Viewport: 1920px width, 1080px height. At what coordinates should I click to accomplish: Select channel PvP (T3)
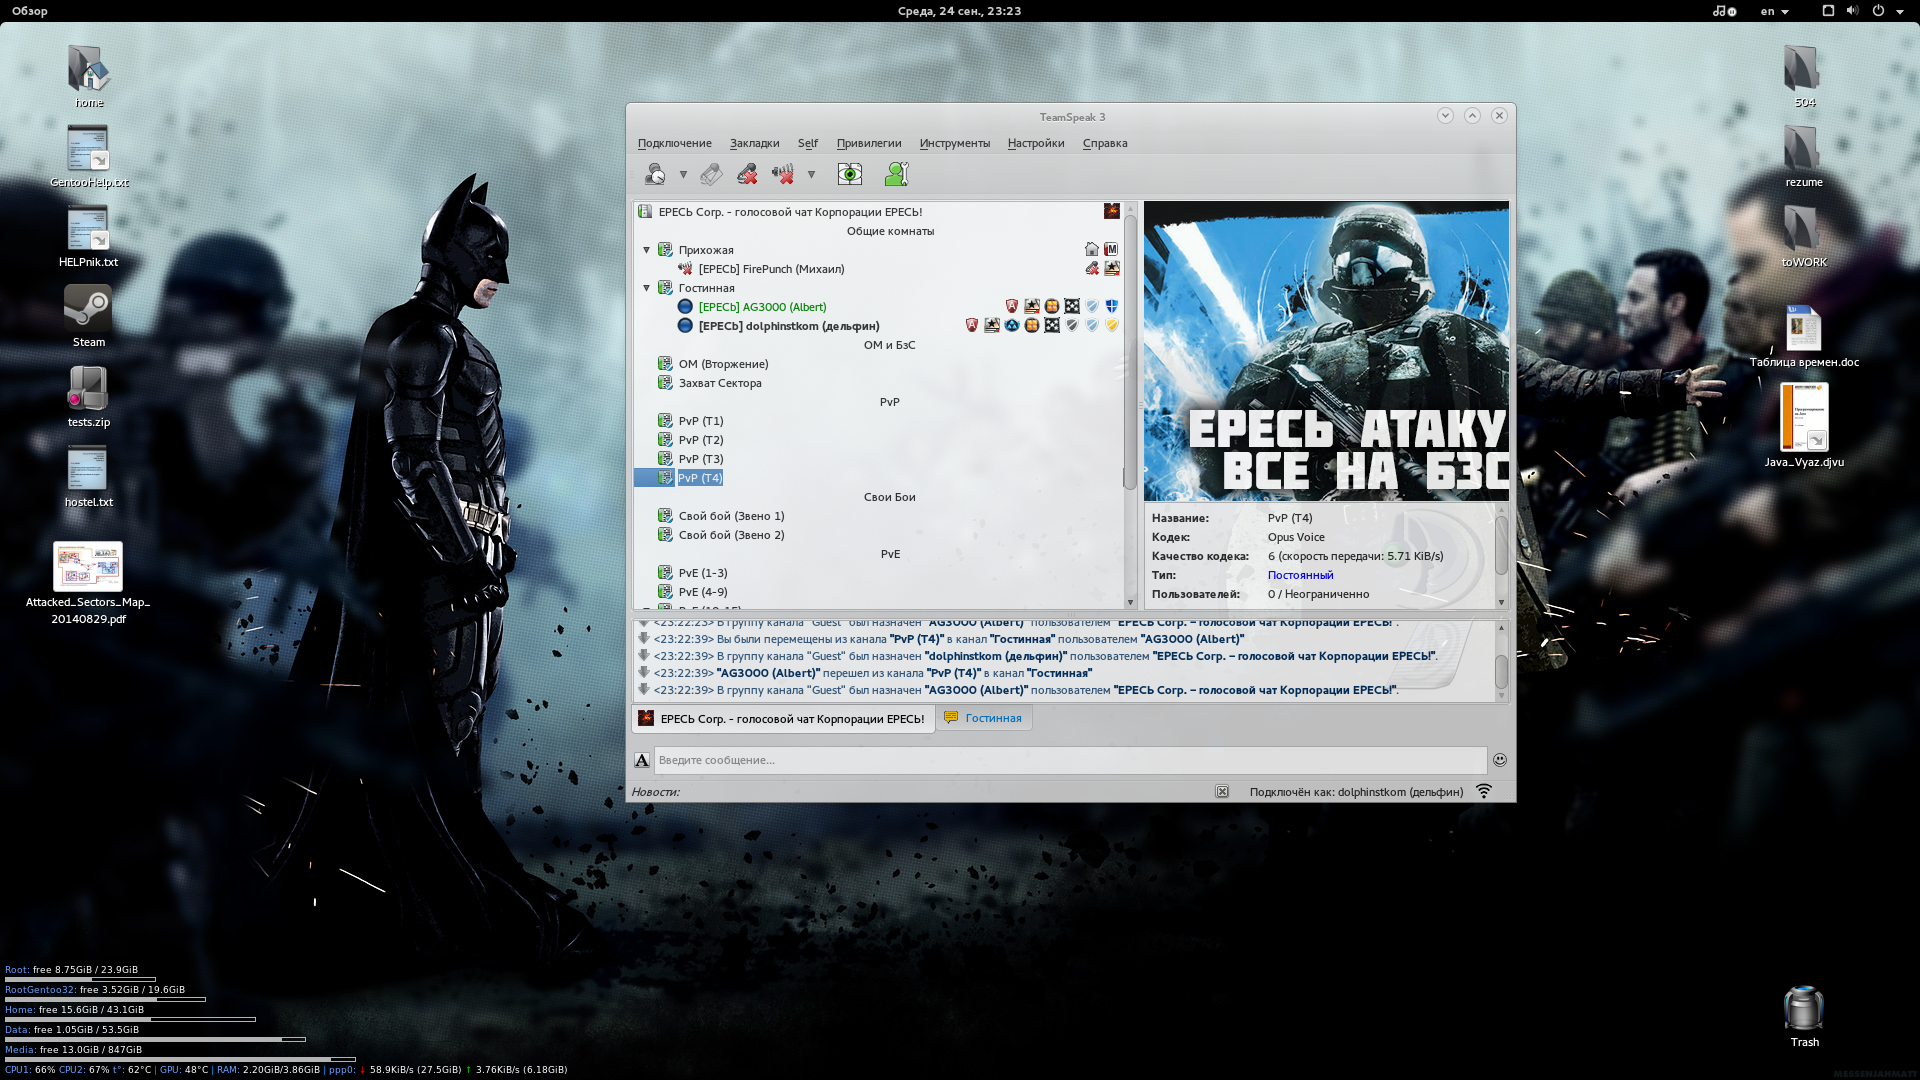[x=700, y=459]
